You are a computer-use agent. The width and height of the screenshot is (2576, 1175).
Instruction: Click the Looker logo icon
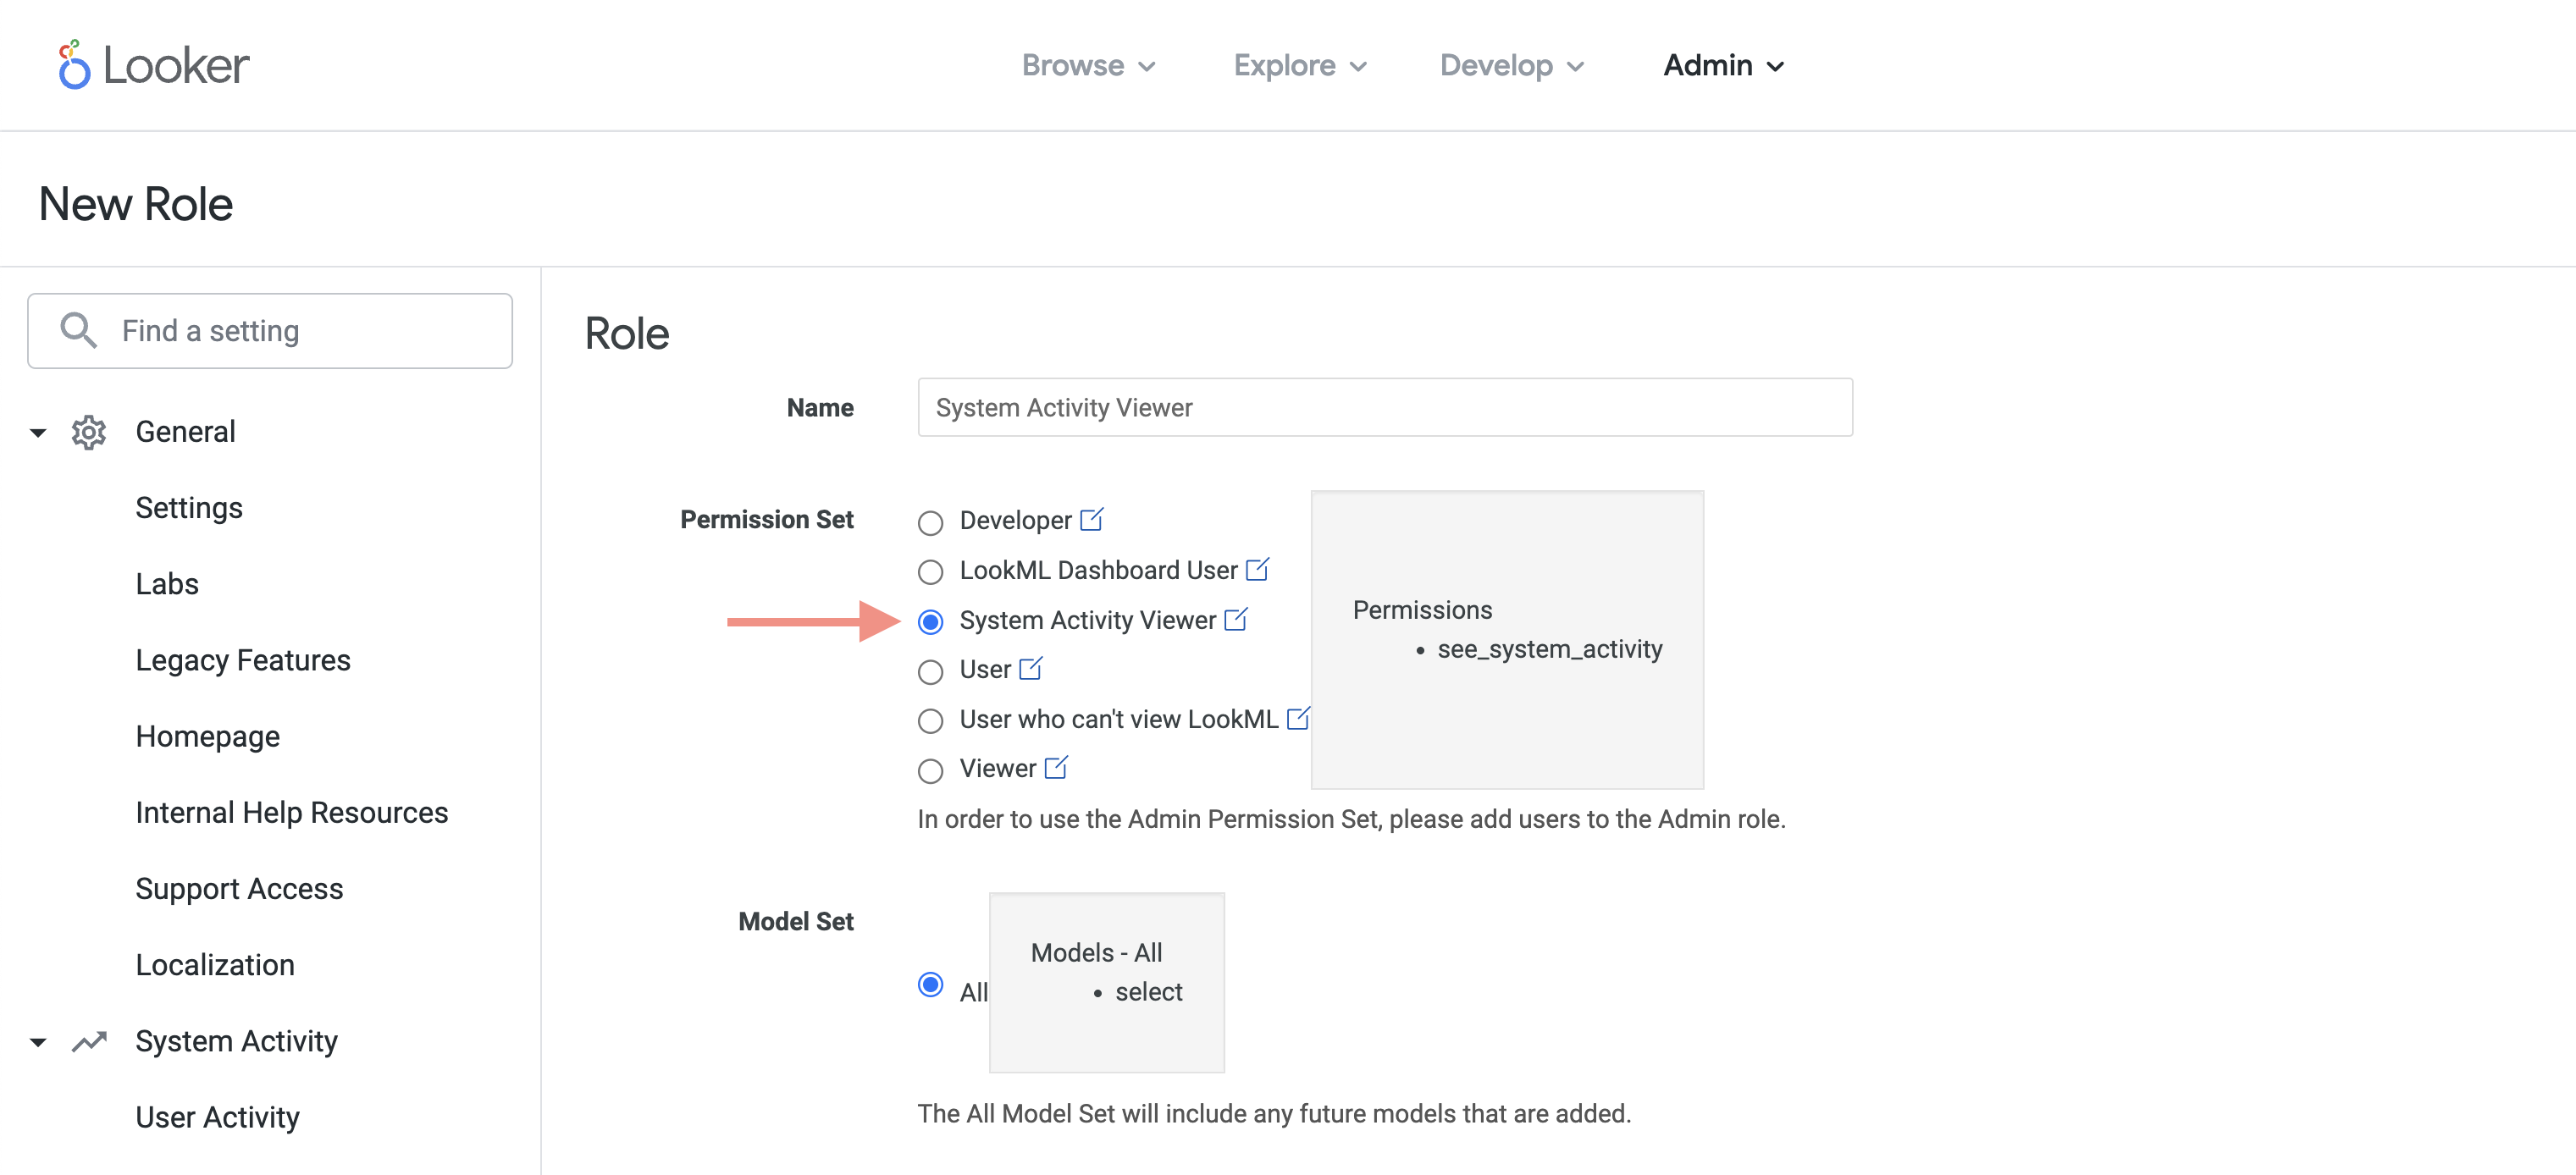point(74,65)
